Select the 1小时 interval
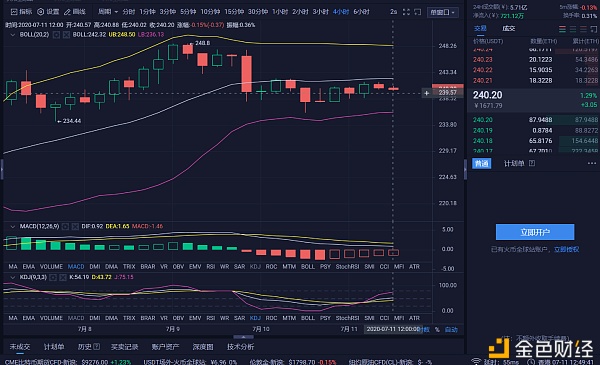This screenshot has width=600, height=365. 280,12
